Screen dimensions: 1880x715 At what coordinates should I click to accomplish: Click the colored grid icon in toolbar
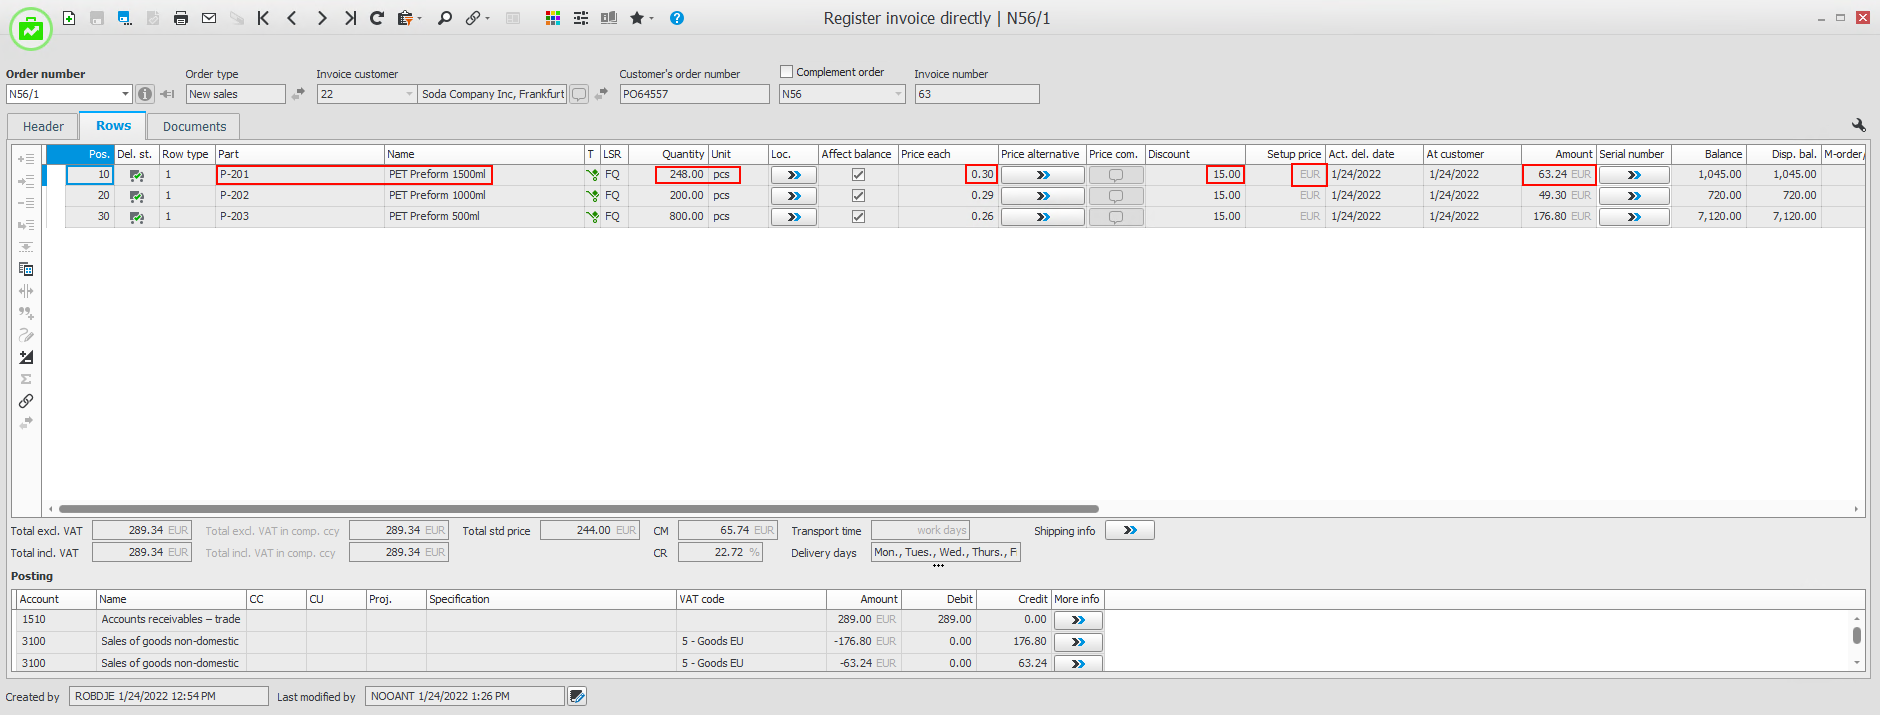point(553,18)
